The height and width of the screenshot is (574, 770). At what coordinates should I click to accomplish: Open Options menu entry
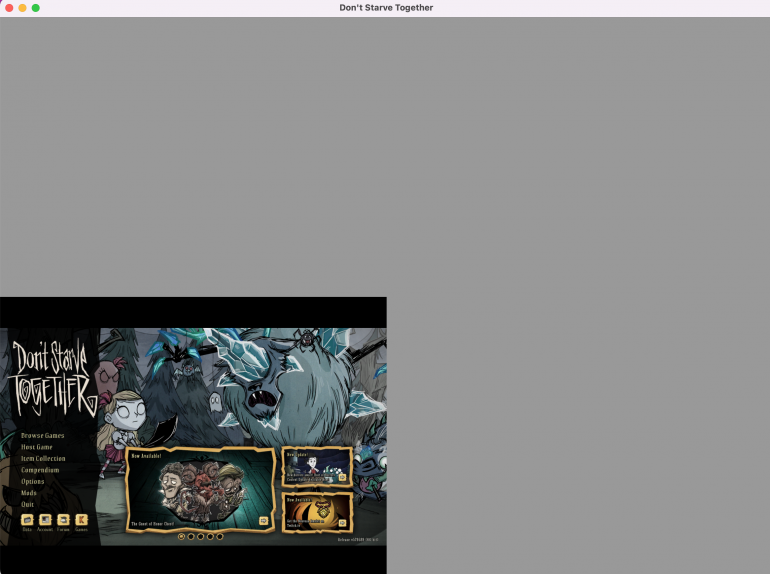32,481
